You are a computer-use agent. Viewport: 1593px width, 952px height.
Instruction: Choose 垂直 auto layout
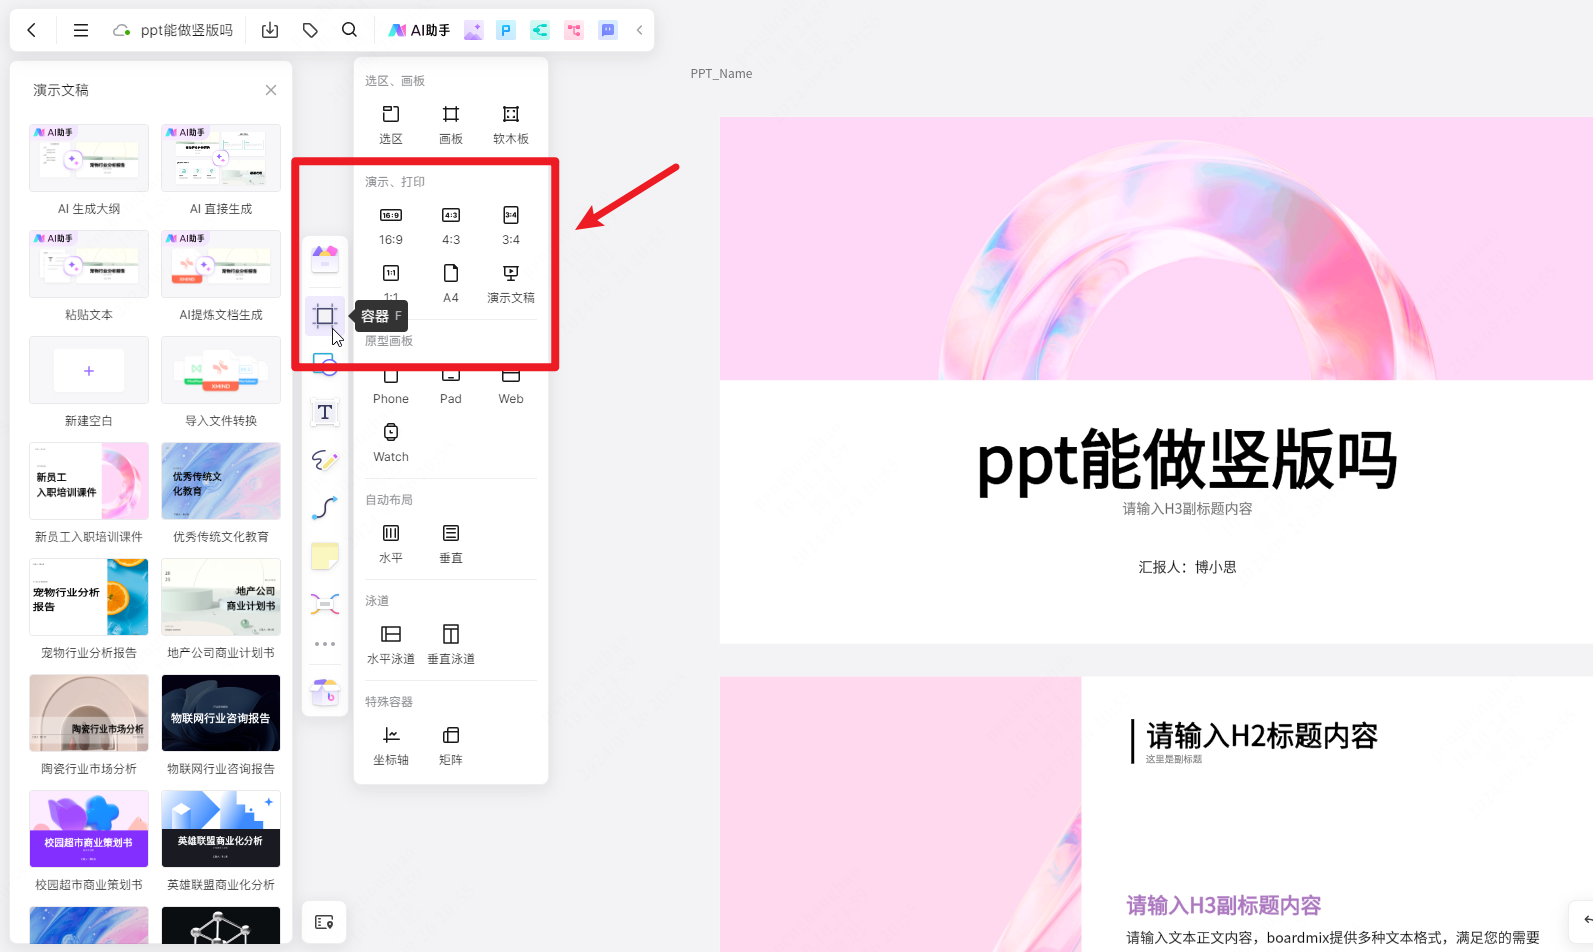[451, 543]
